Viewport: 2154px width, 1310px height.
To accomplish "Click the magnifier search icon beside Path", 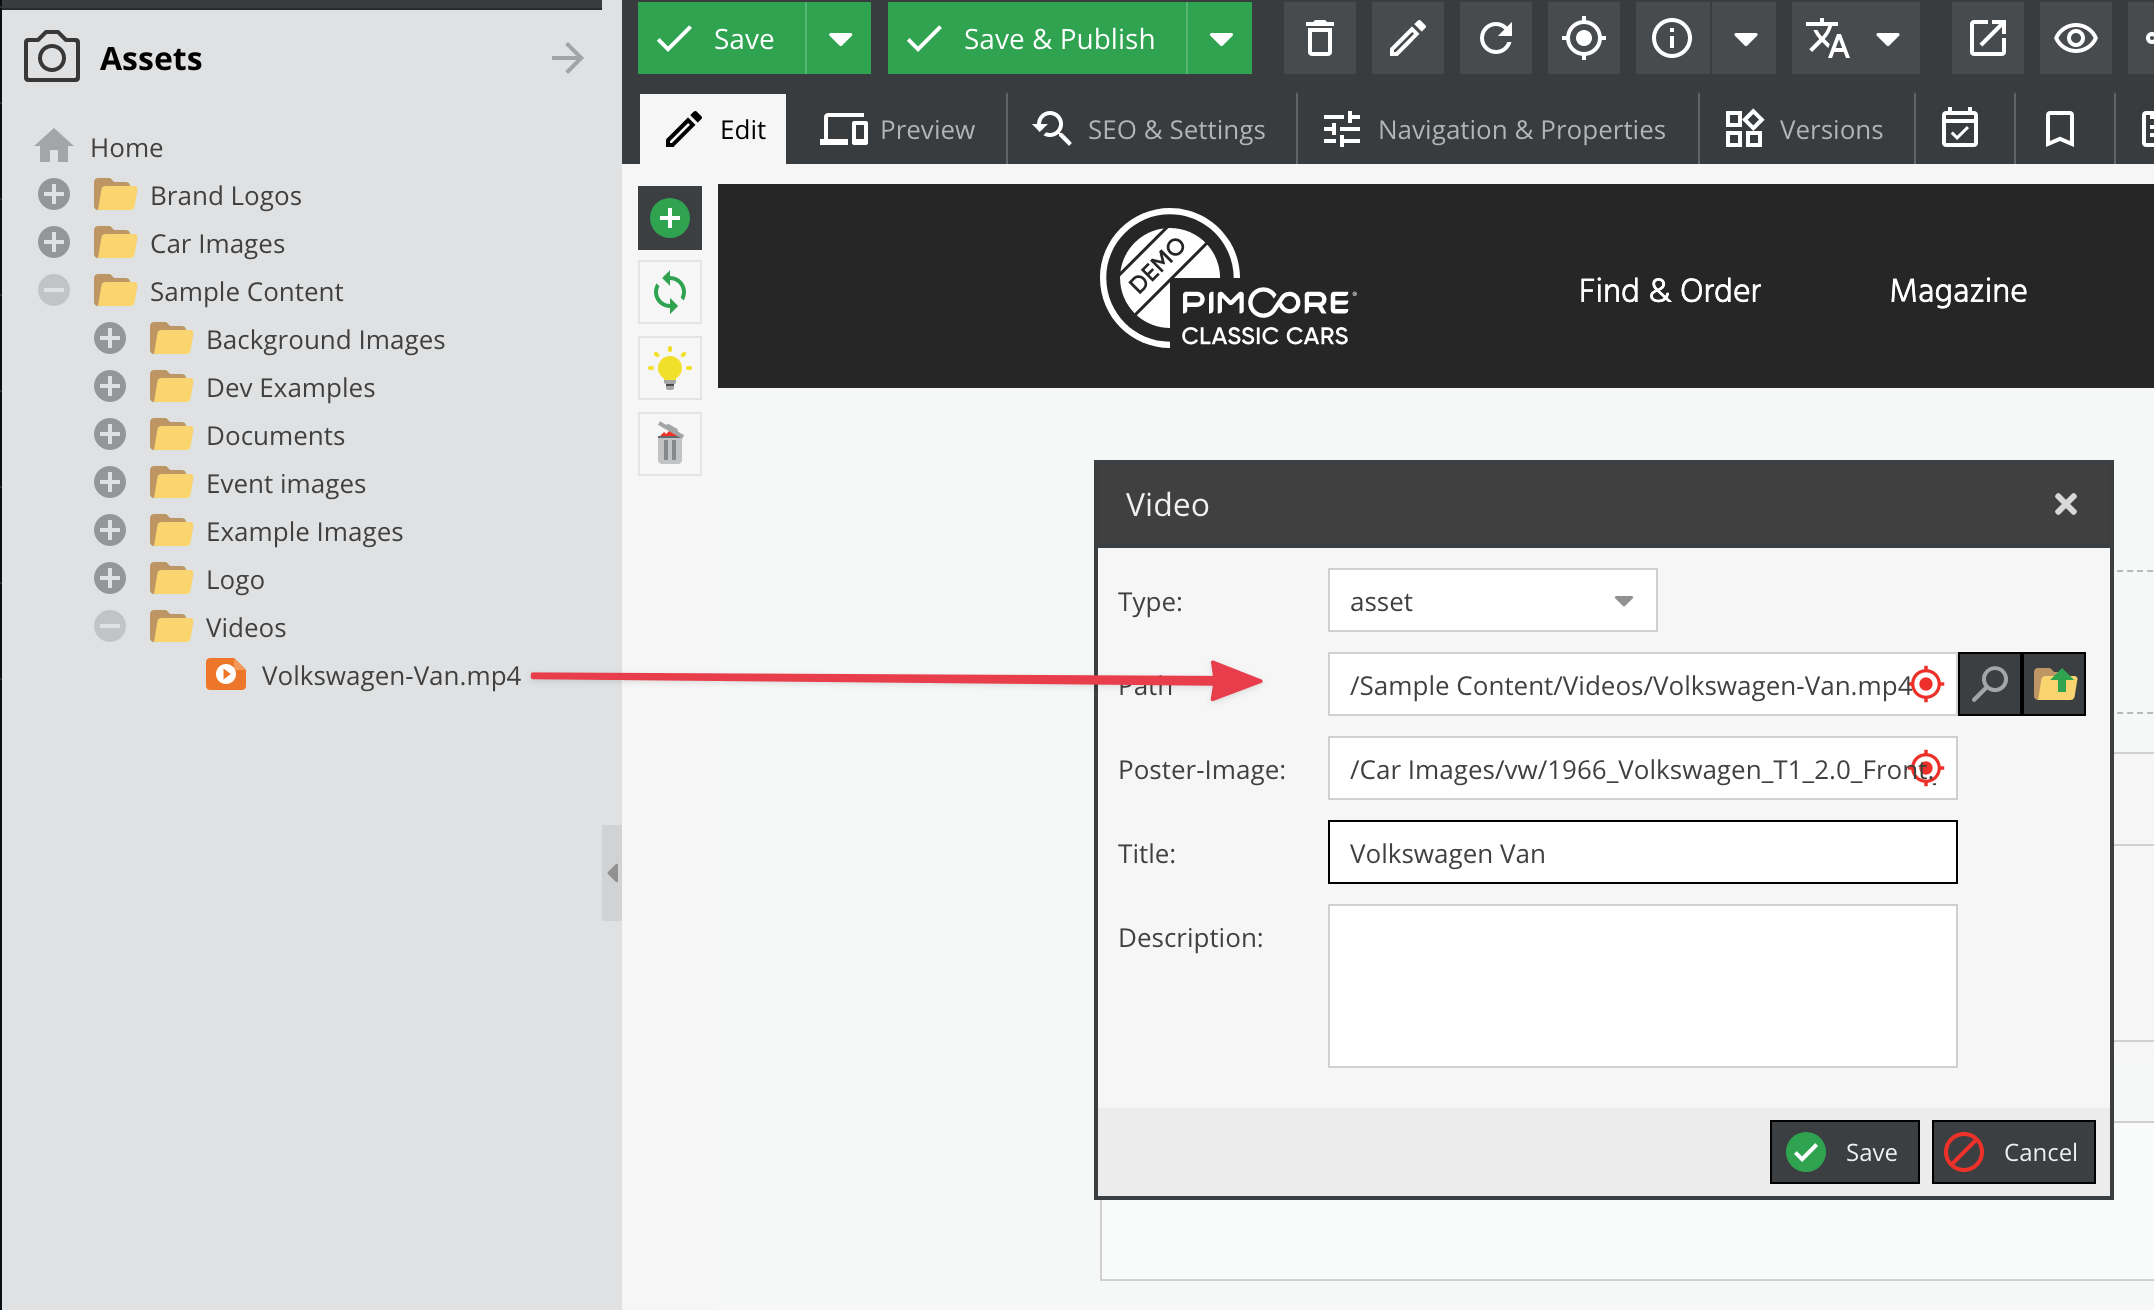I will (x=1989, y=684).
